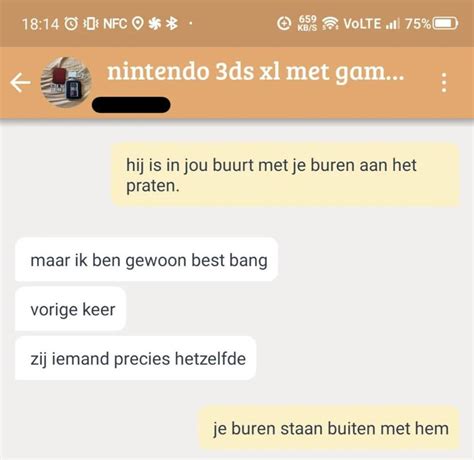Tap the Bluetooth status icon
The height and width of the screenshot is (460, 474).
click(x=172, y=24)
